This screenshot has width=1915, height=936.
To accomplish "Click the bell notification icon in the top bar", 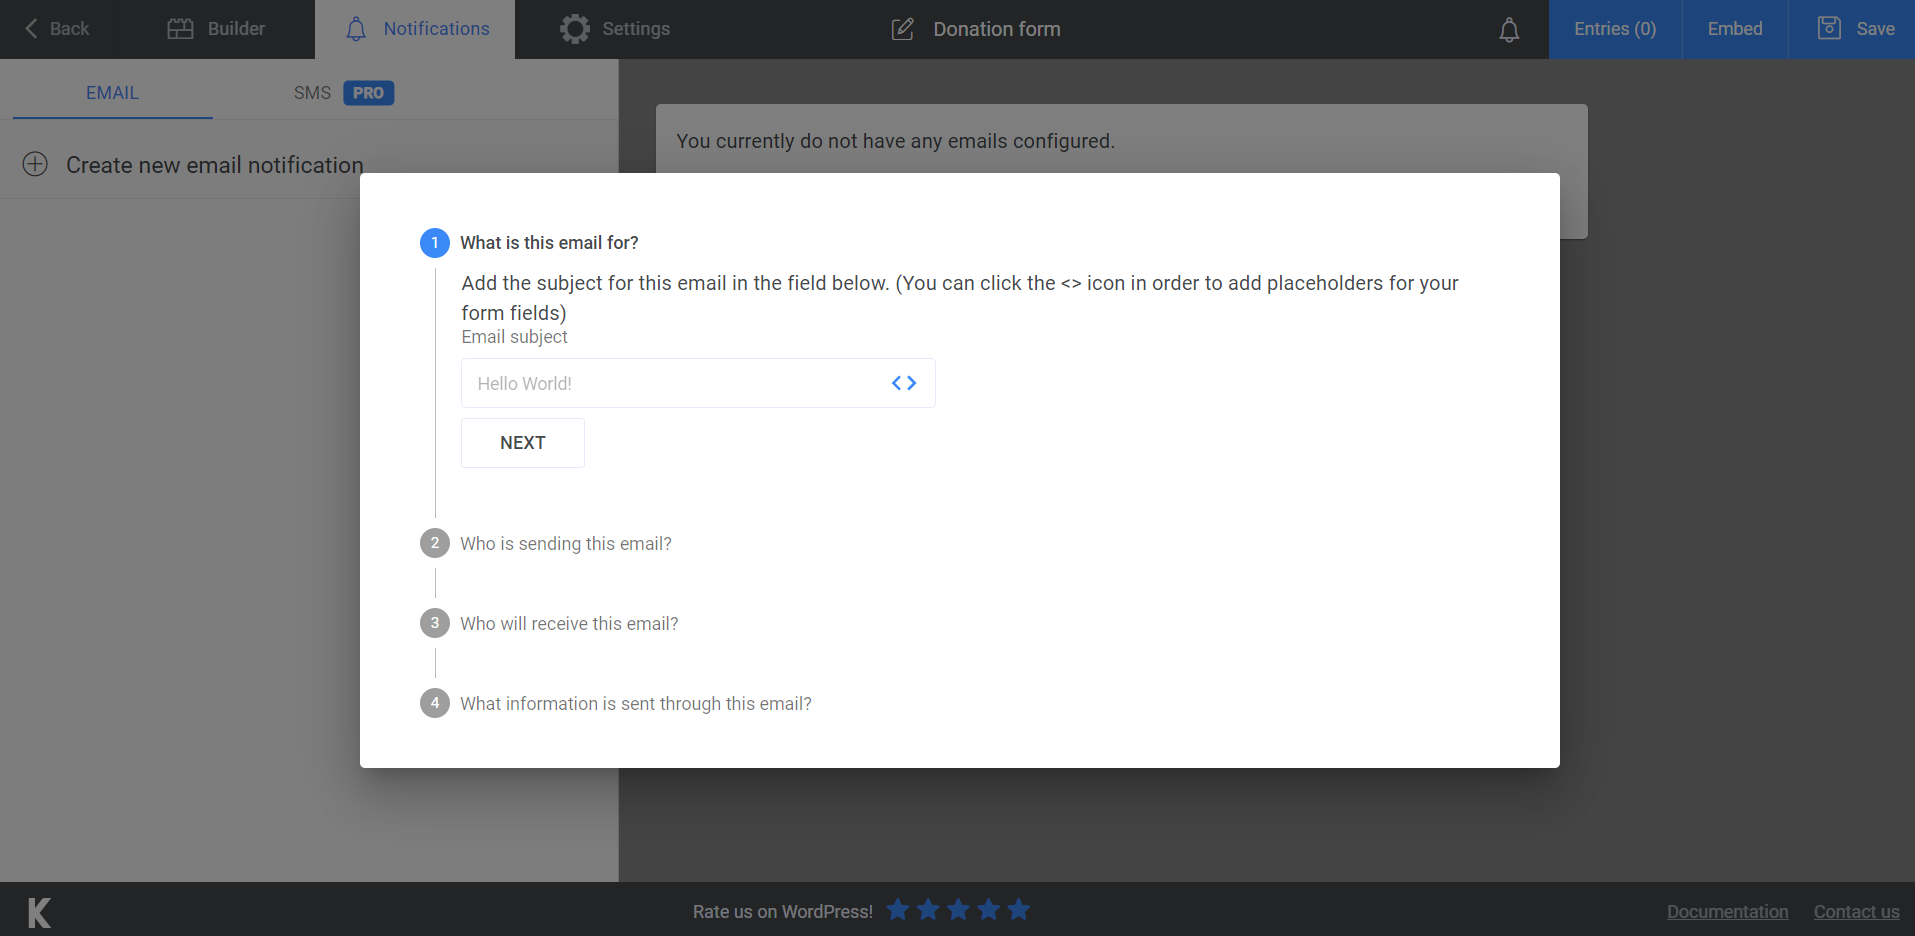I will [1508, 29].
